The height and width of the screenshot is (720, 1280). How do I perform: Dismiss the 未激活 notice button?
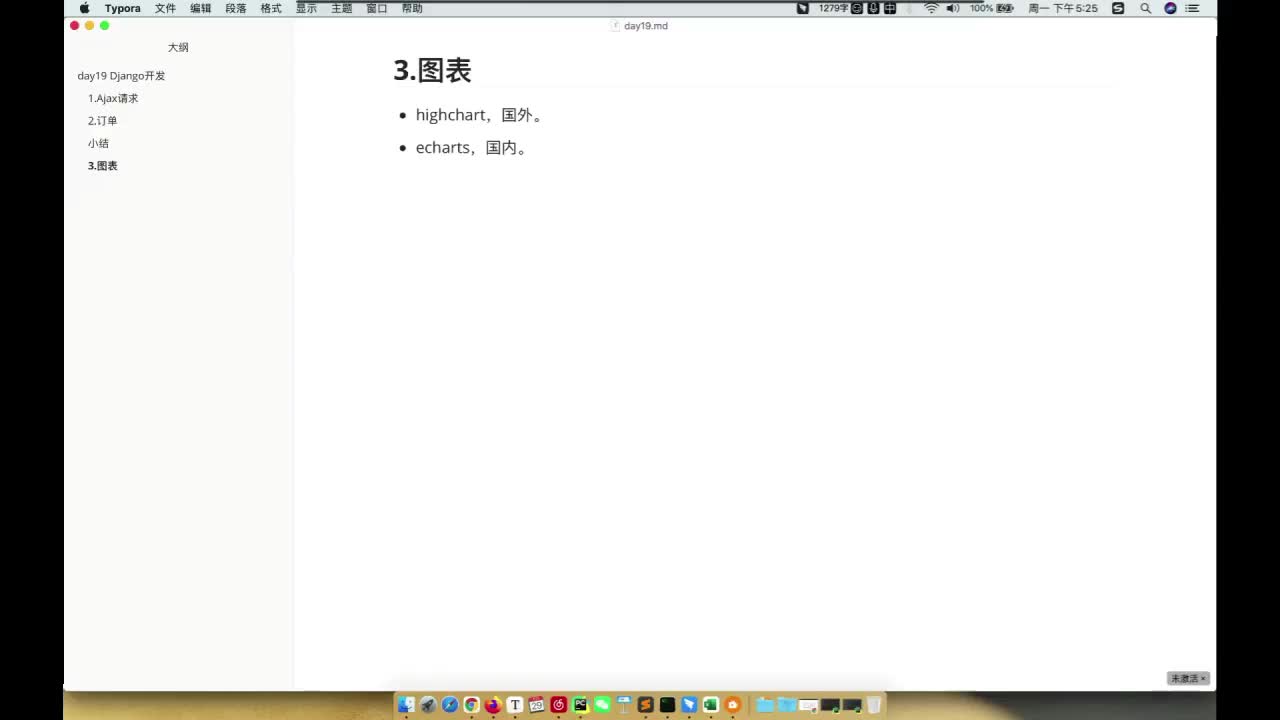click(1188, 678)
